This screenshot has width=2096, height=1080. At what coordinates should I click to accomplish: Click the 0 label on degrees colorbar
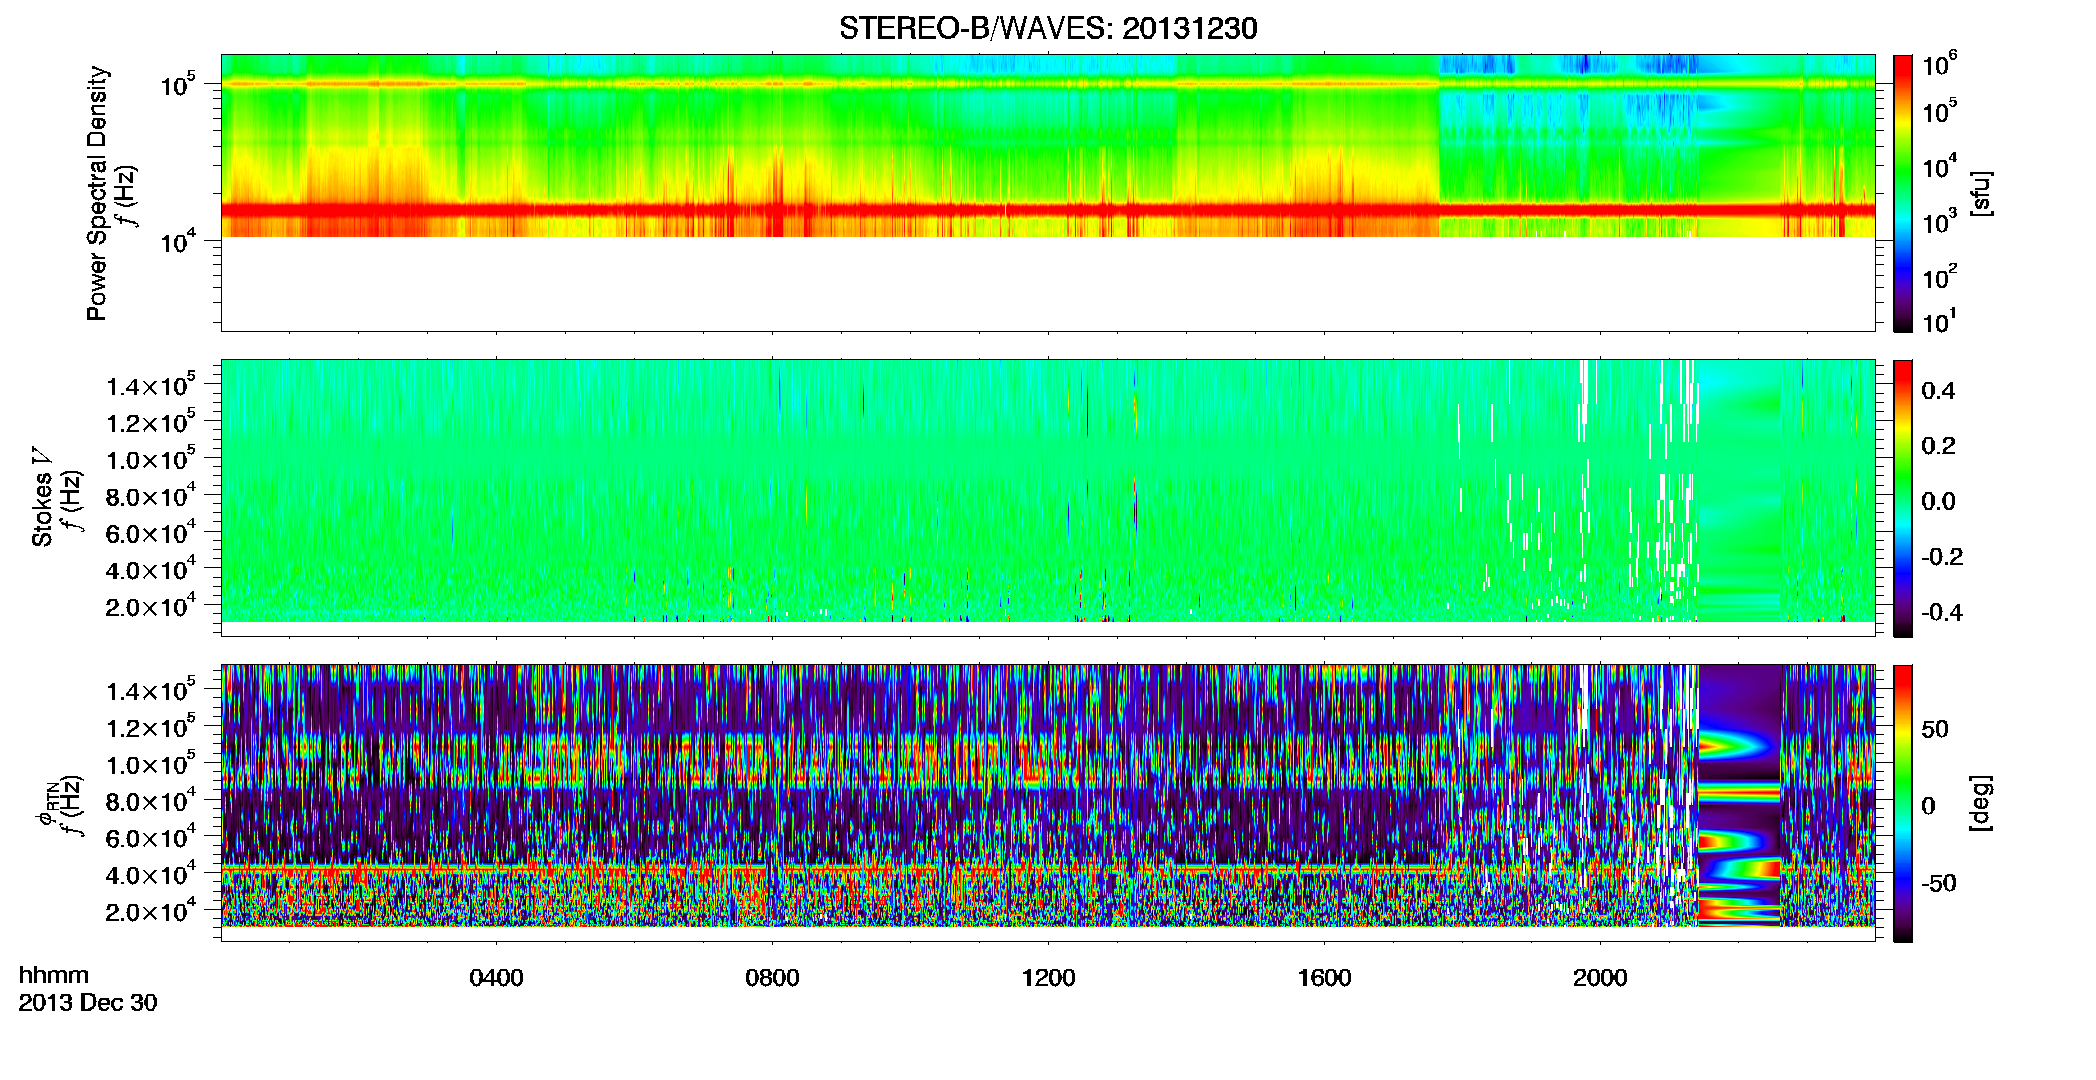(1928, 806)
